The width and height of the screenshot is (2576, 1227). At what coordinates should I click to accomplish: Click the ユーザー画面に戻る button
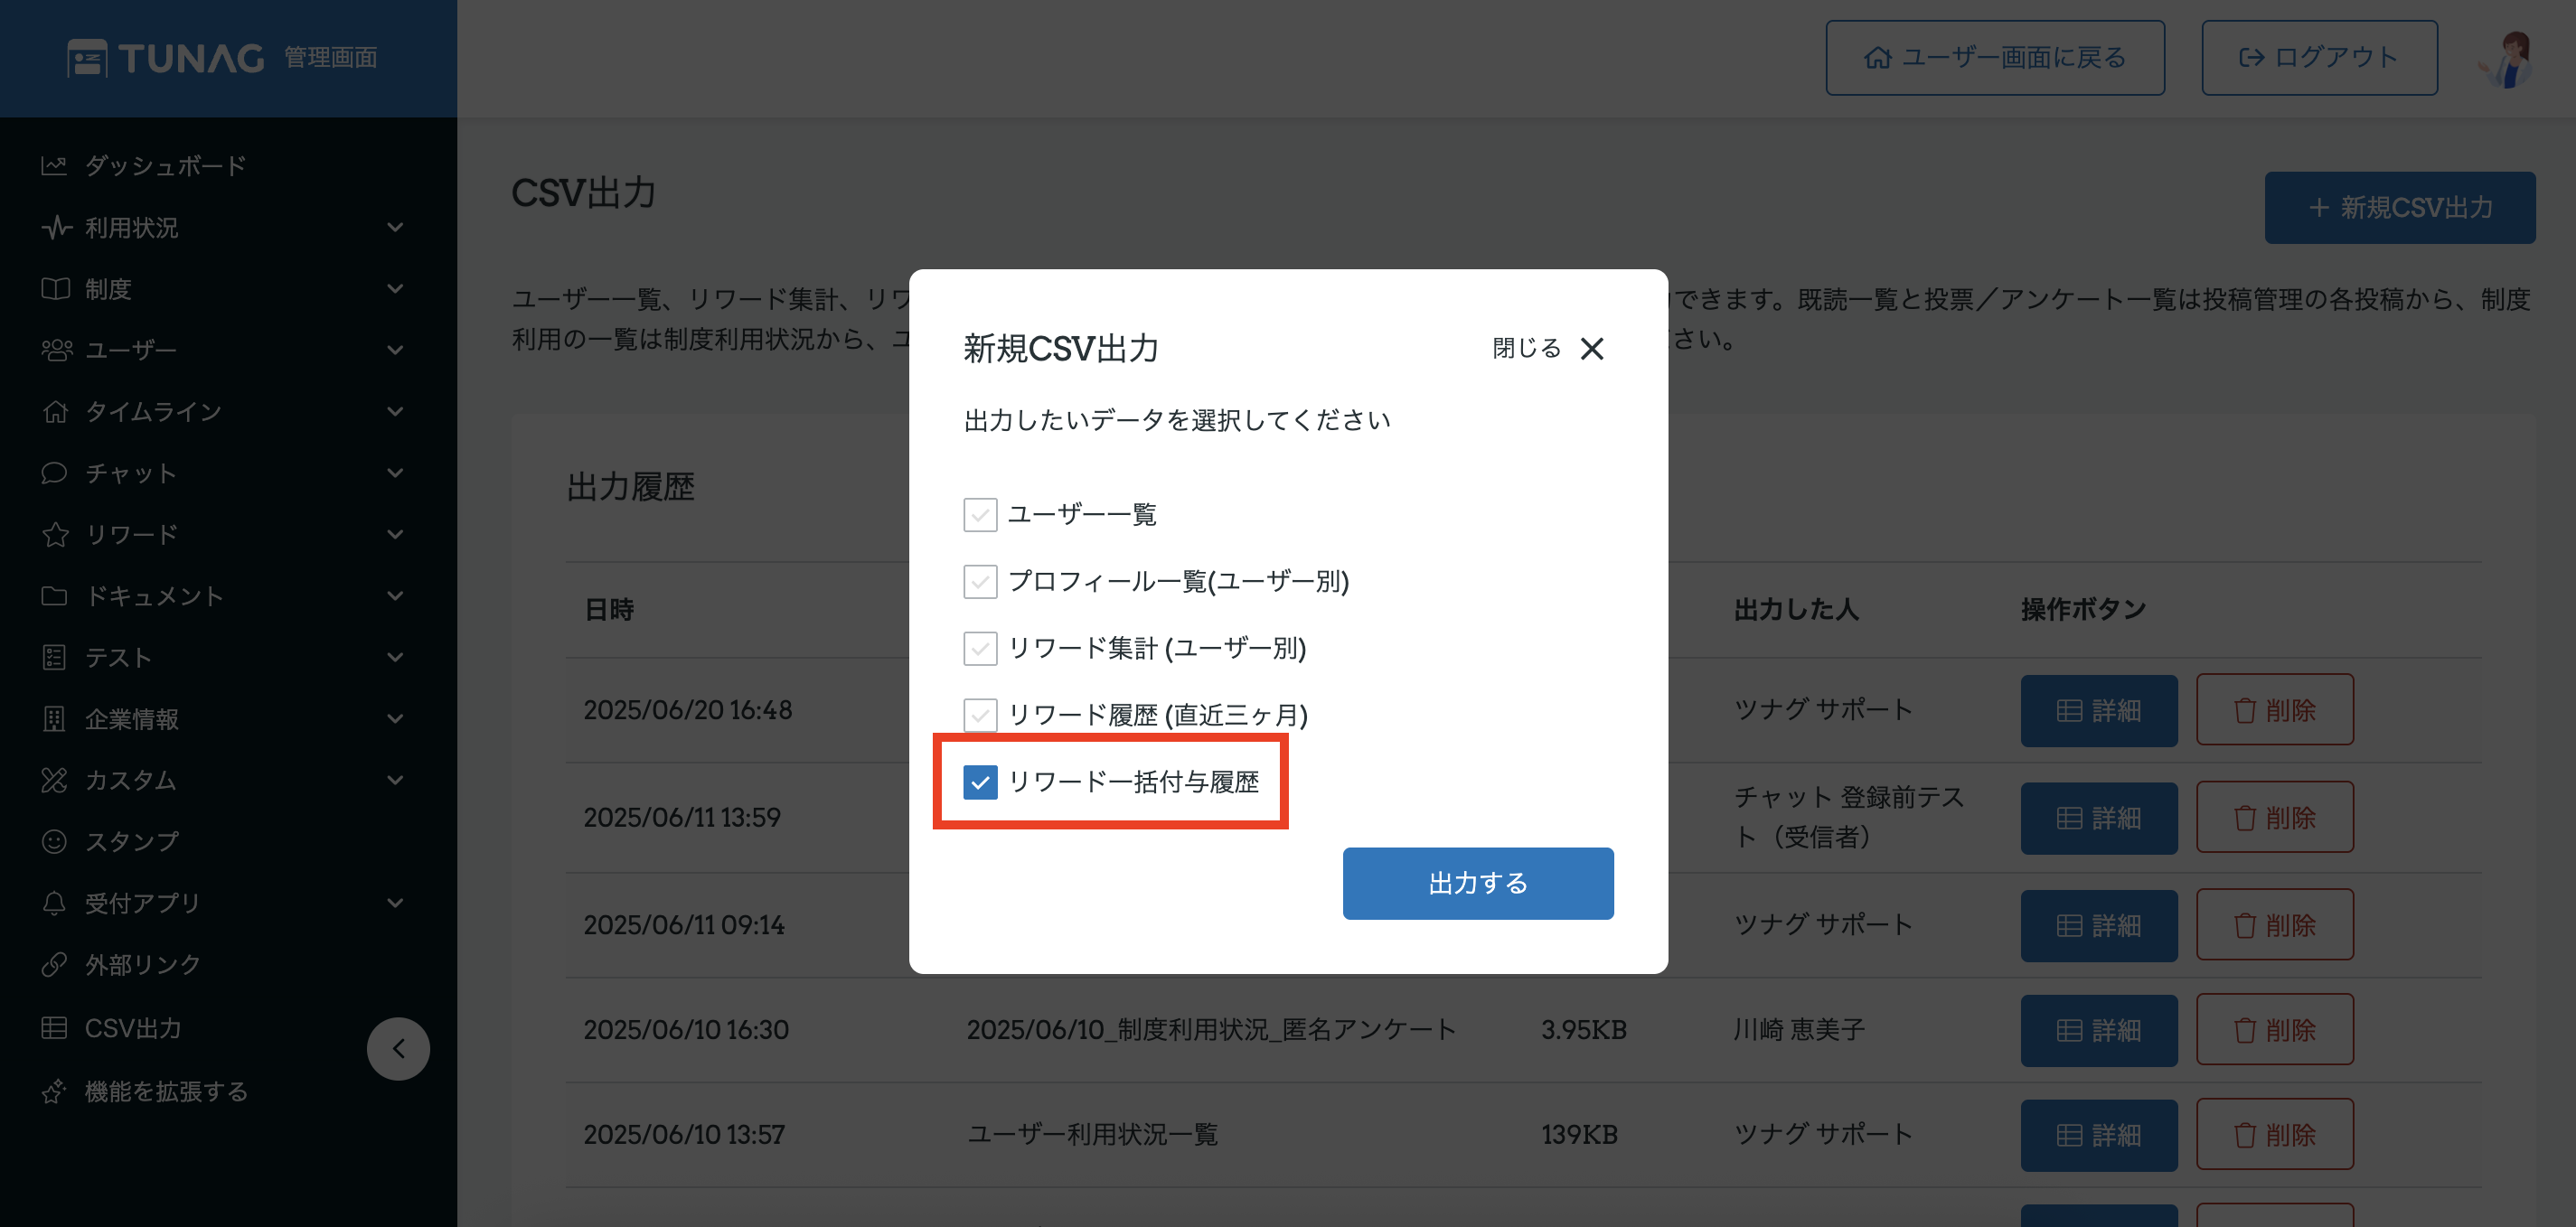coord(1994,58)
